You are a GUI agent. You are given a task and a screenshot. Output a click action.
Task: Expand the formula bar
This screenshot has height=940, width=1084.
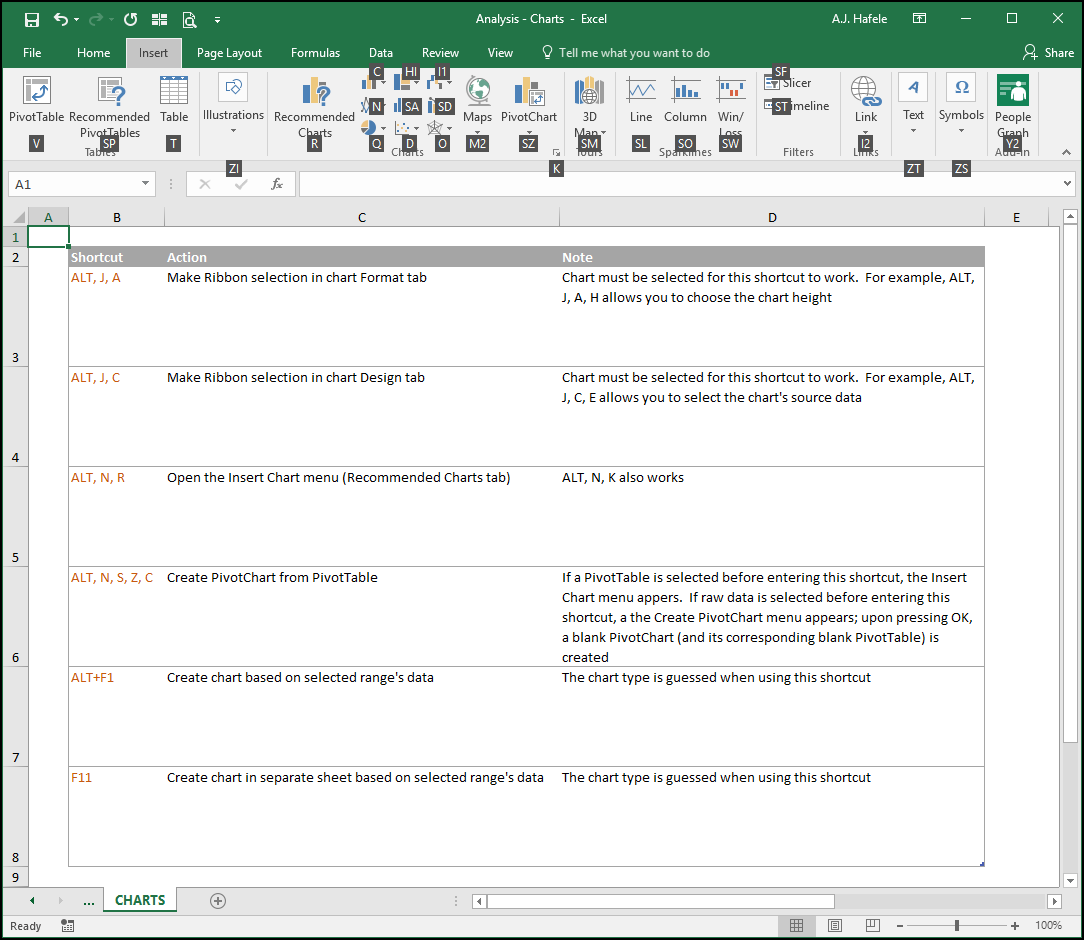(1068, 183)
